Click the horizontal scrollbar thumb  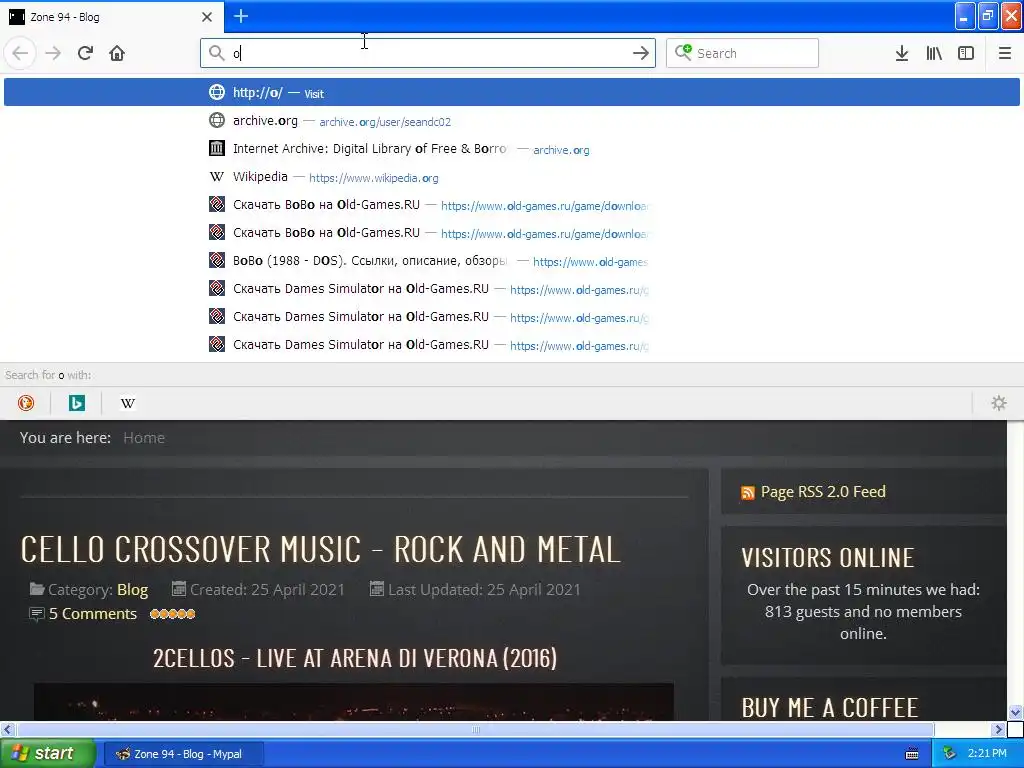(x=475, y=729)
